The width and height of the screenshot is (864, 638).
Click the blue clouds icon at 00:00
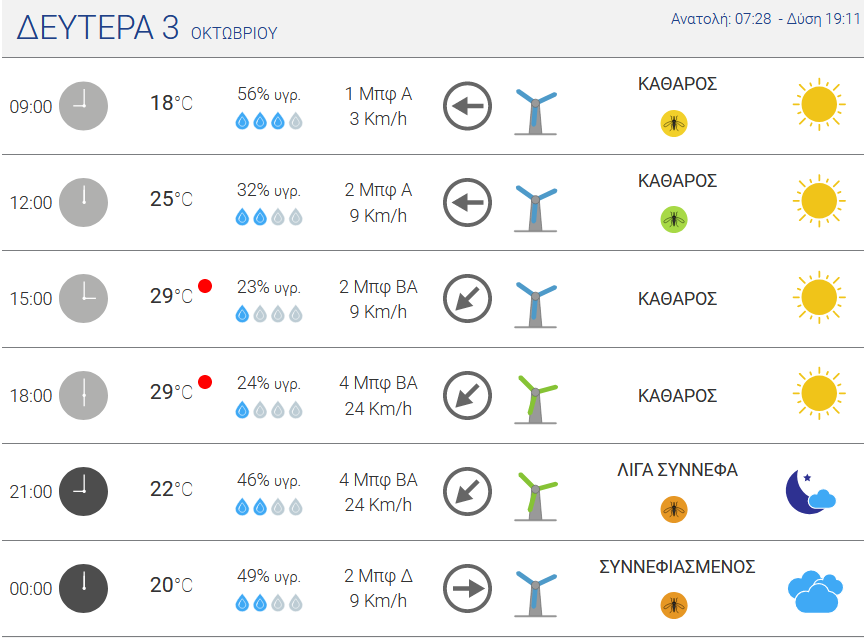815,592
